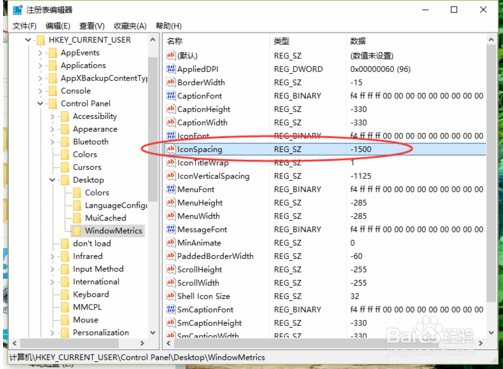
Task: Click the WindowMetrics folder icon
Action: 77,230
